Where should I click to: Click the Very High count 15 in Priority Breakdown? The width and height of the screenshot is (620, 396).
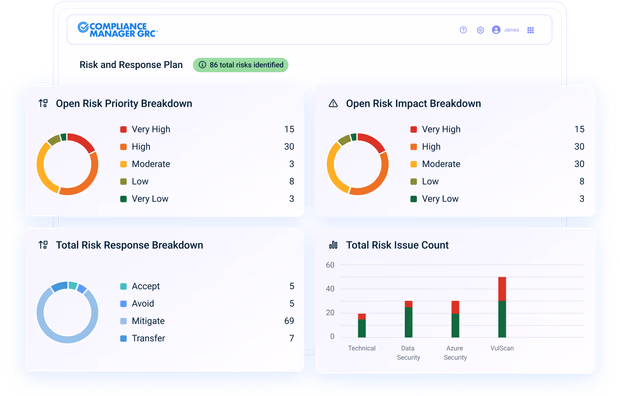[289, 129]
